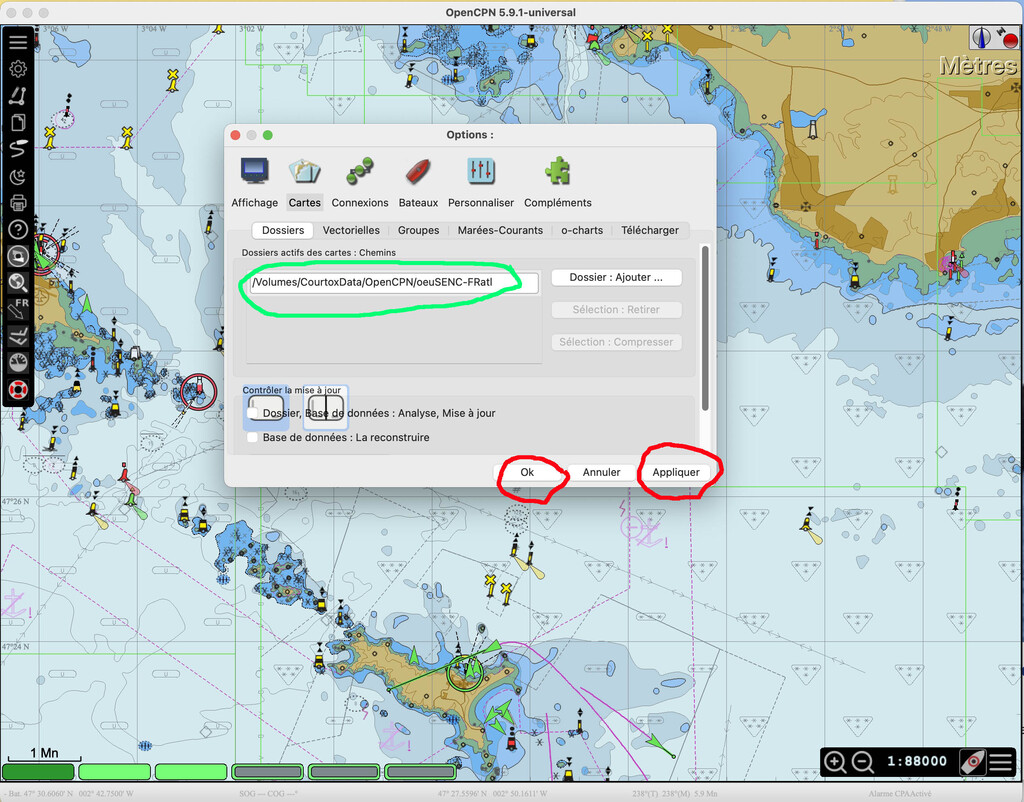Click the 1:88000 chart scale value

pos(917,762)
